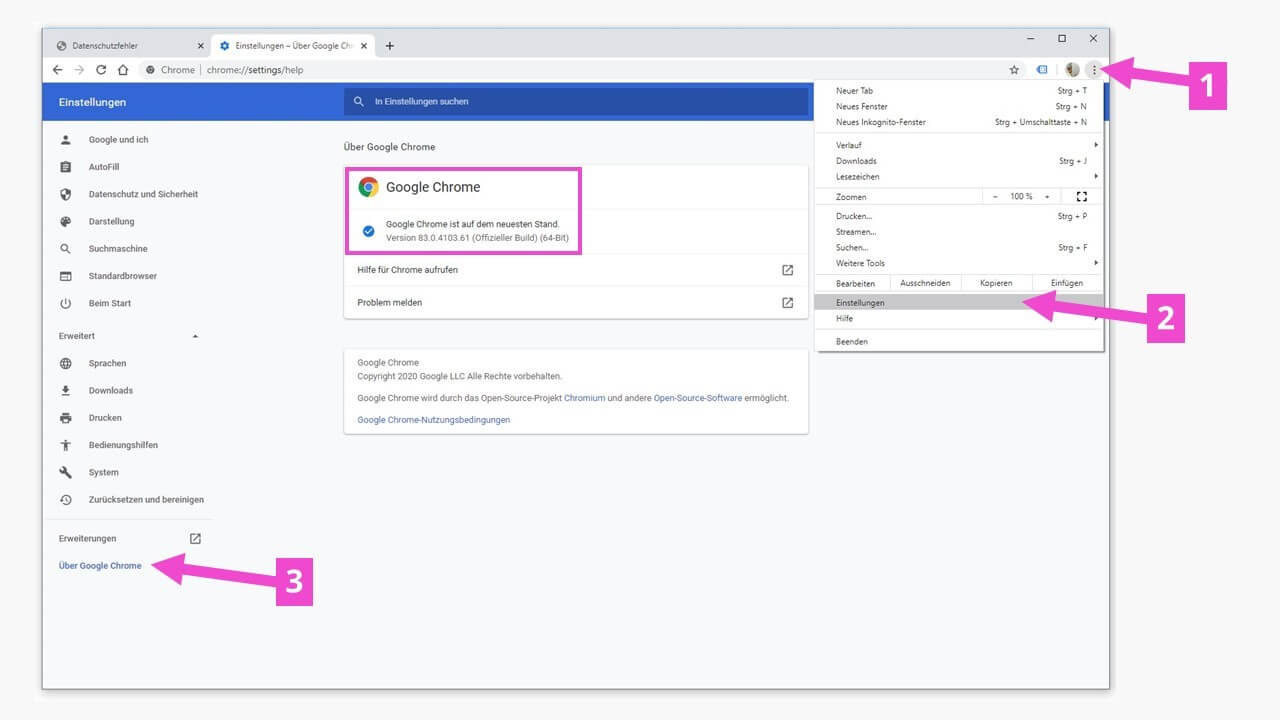The image size is (1280, 720).
Task: Click the AutoFill clipboard icon
Action: point(66,167)
